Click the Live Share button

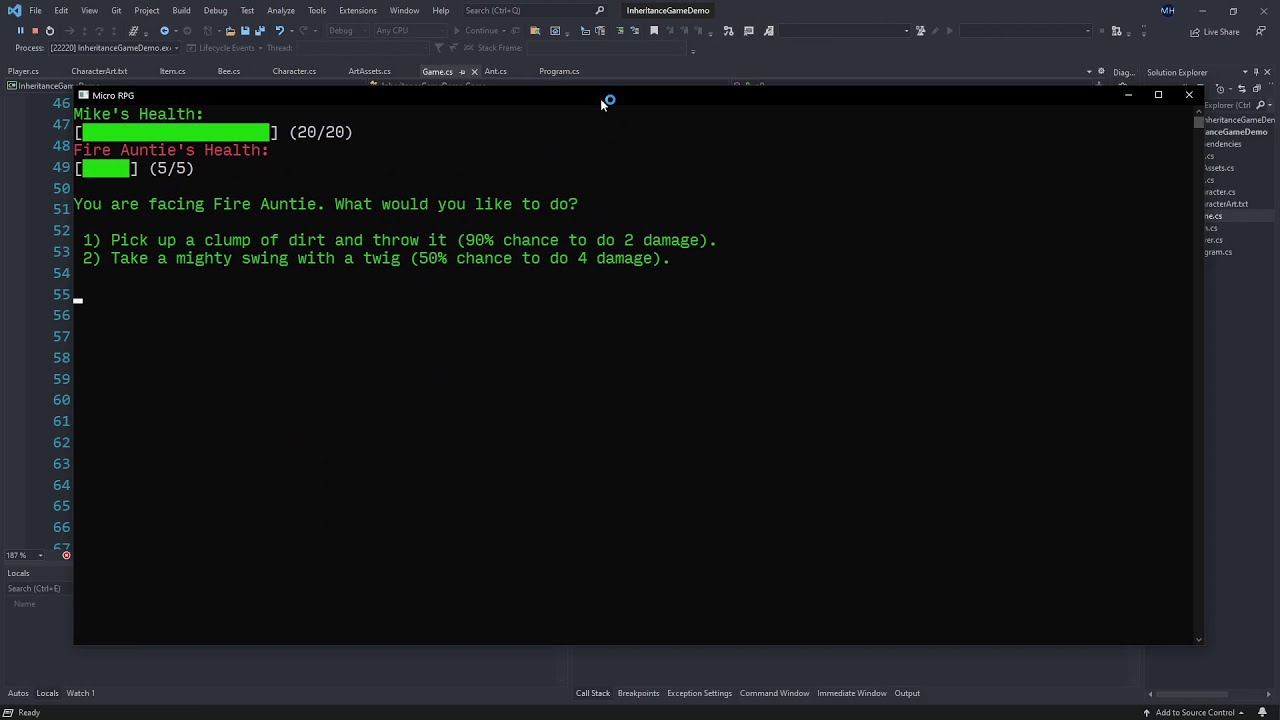(1215, 32)
